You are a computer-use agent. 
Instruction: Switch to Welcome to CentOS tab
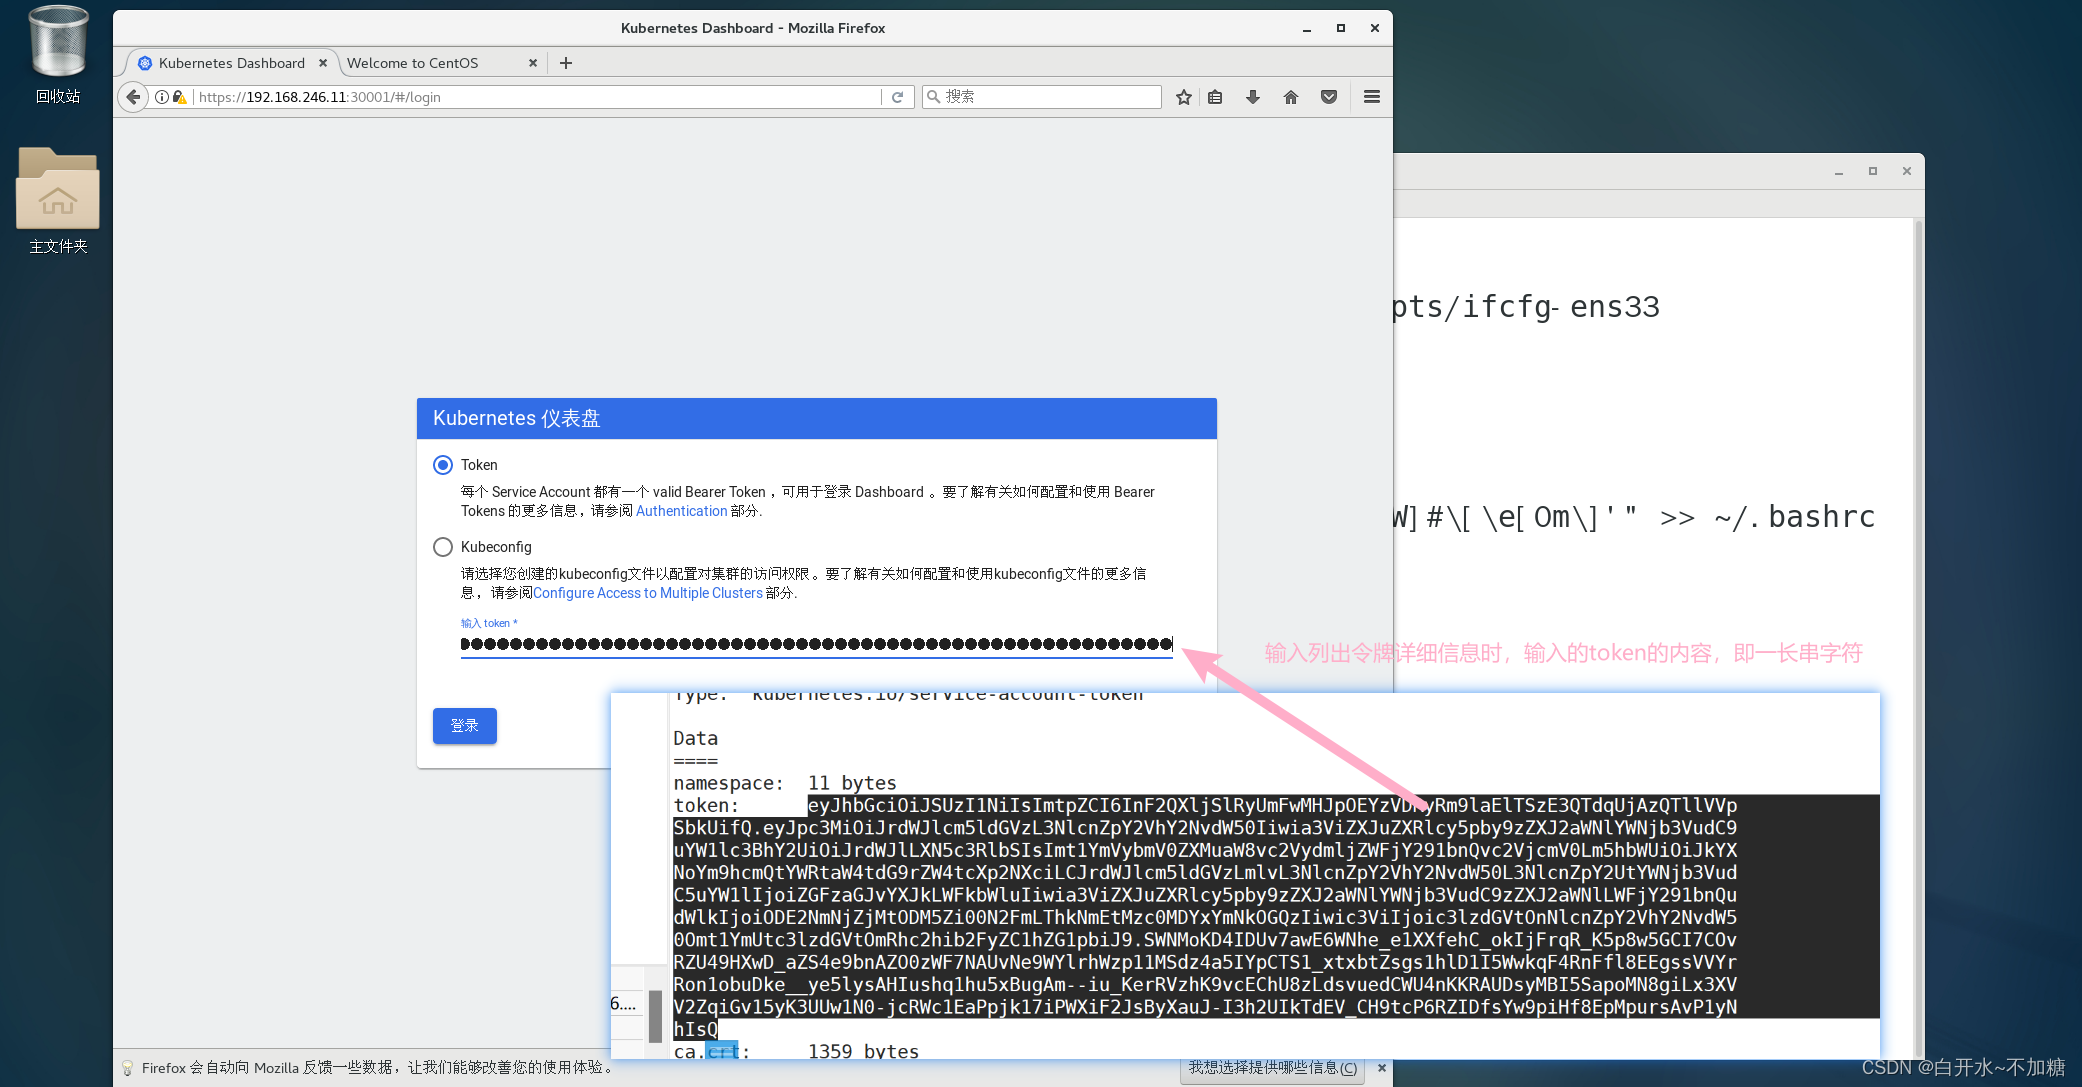[440, 63]
